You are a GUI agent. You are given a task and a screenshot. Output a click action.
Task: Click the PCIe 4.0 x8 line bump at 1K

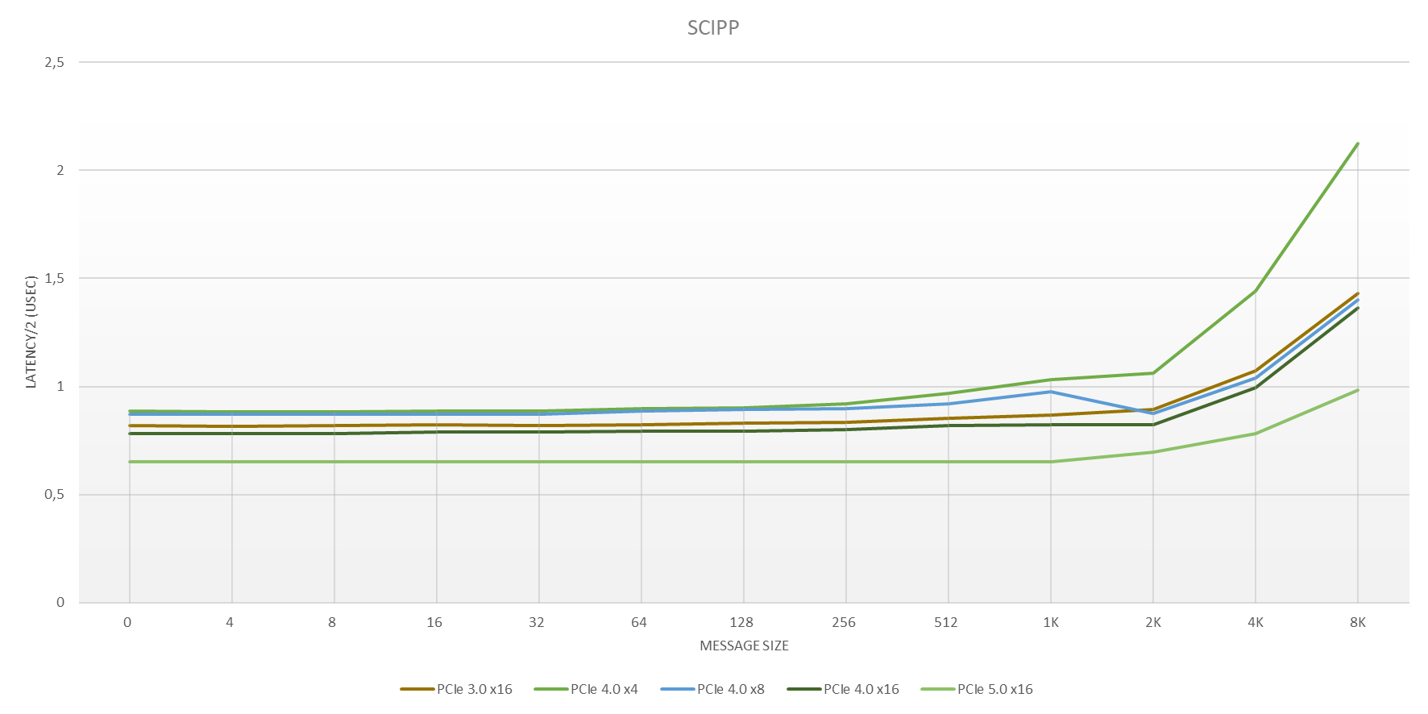(x=1050, y=391)
